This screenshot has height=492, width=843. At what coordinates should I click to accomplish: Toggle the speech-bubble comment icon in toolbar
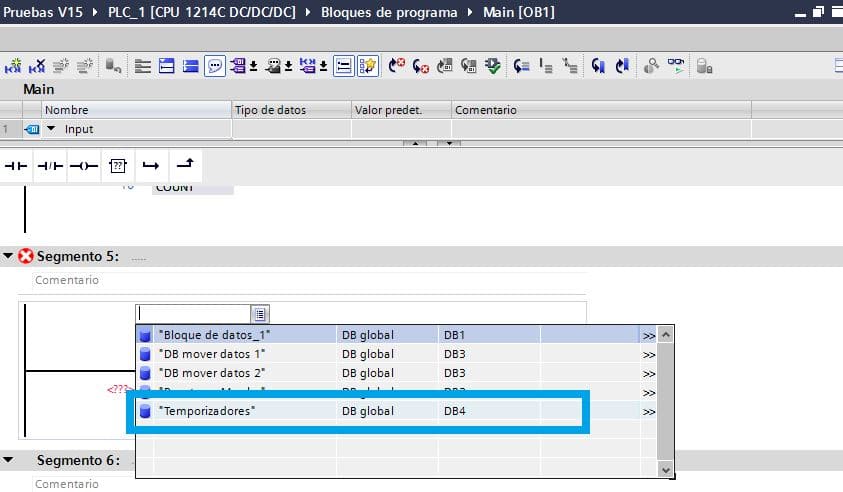(215, 66)
